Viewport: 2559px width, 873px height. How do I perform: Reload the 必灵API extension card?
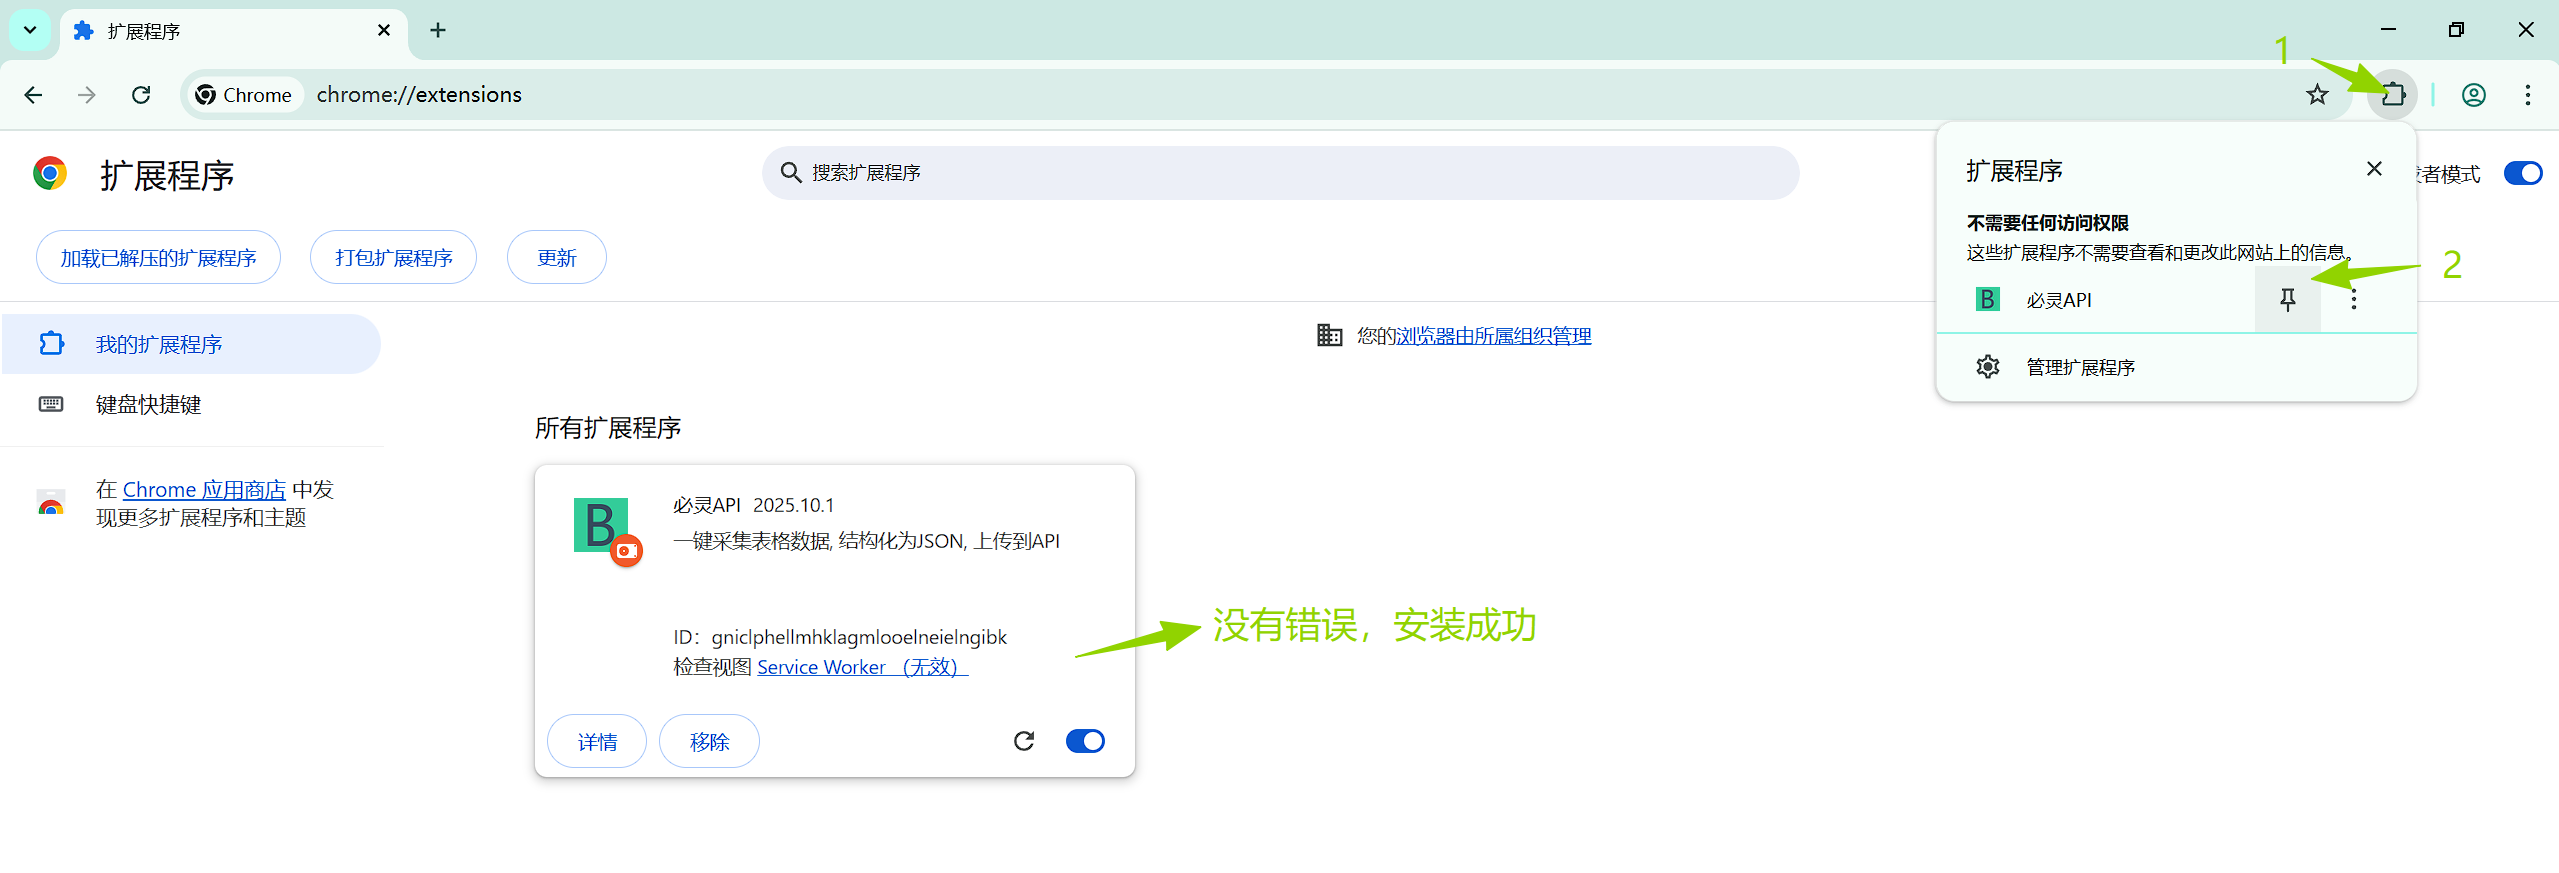1023,741
